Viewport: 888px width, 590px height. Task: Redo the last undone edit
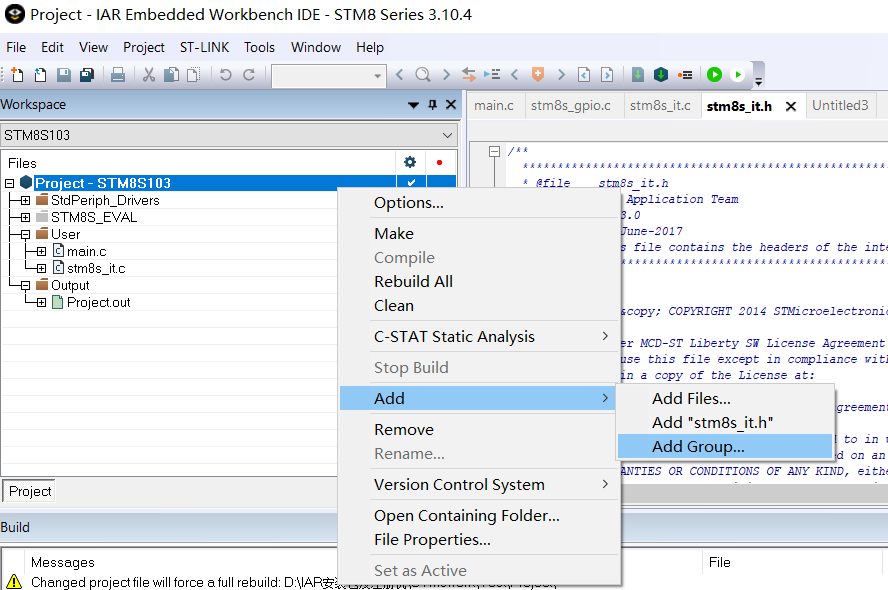click(x=249, y=75)
